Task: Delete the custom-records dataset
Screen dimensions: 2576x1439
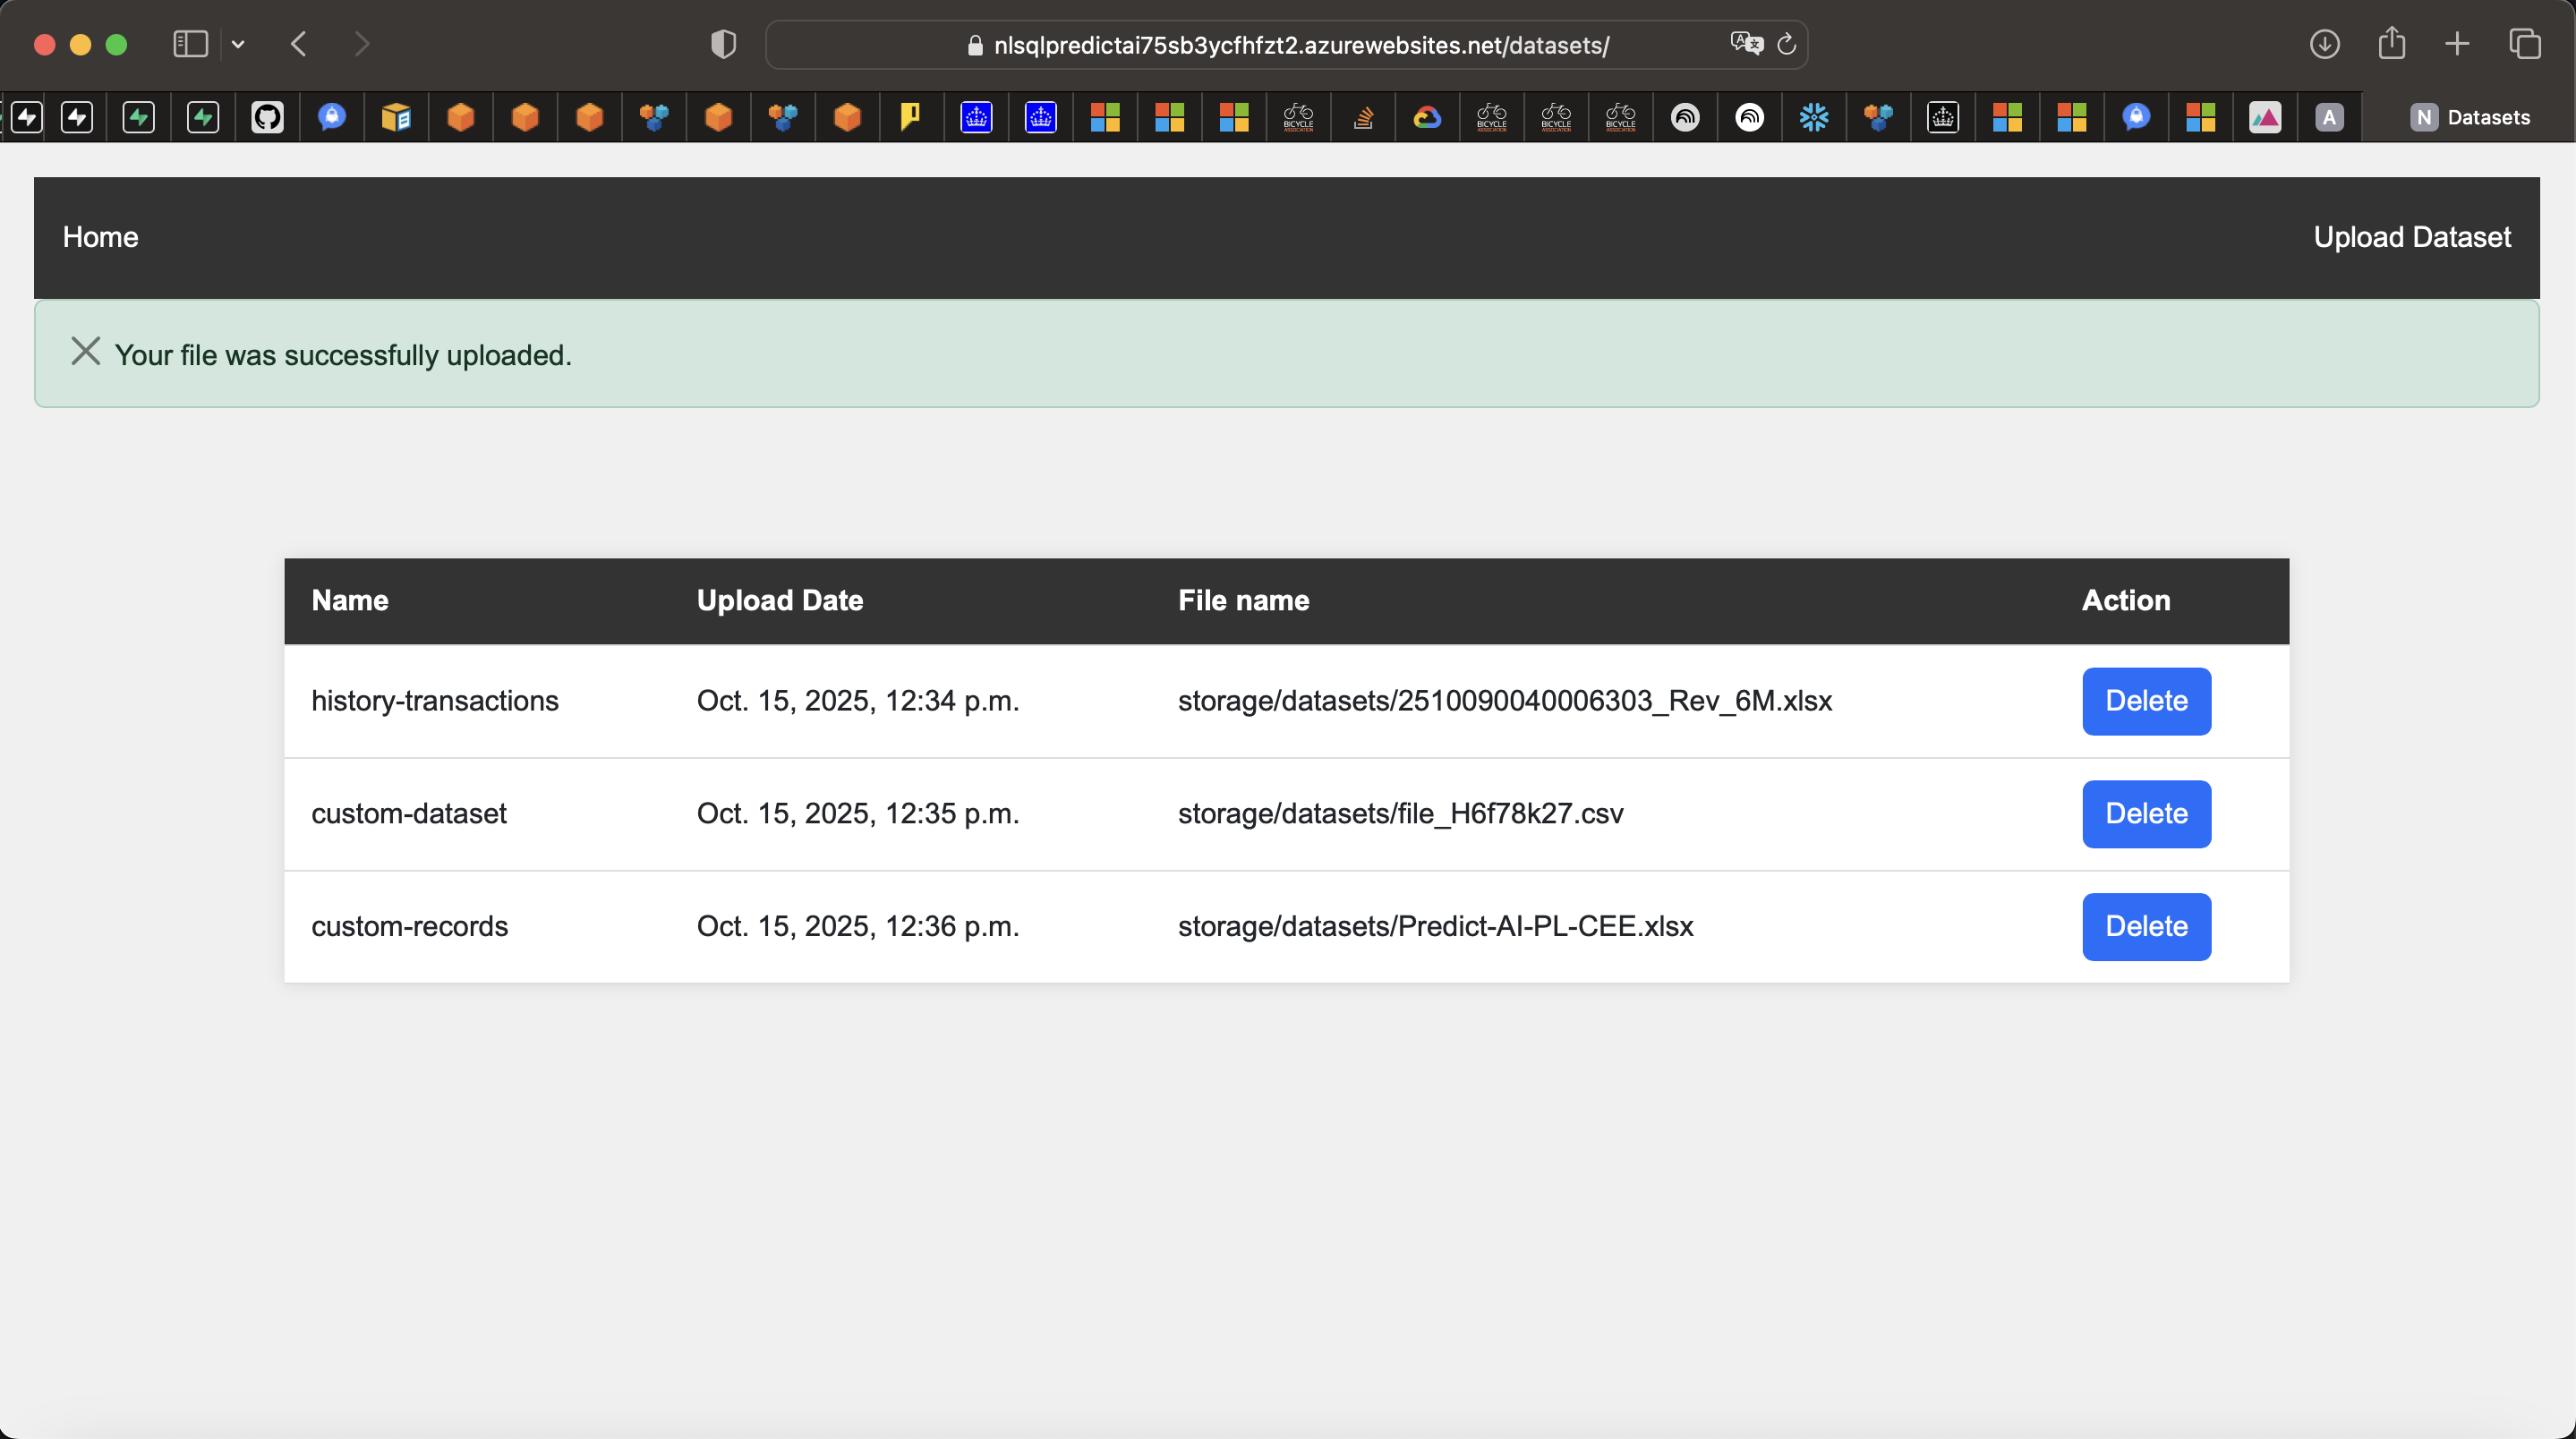Action: pyautogui.click(x=2146, y=927)
